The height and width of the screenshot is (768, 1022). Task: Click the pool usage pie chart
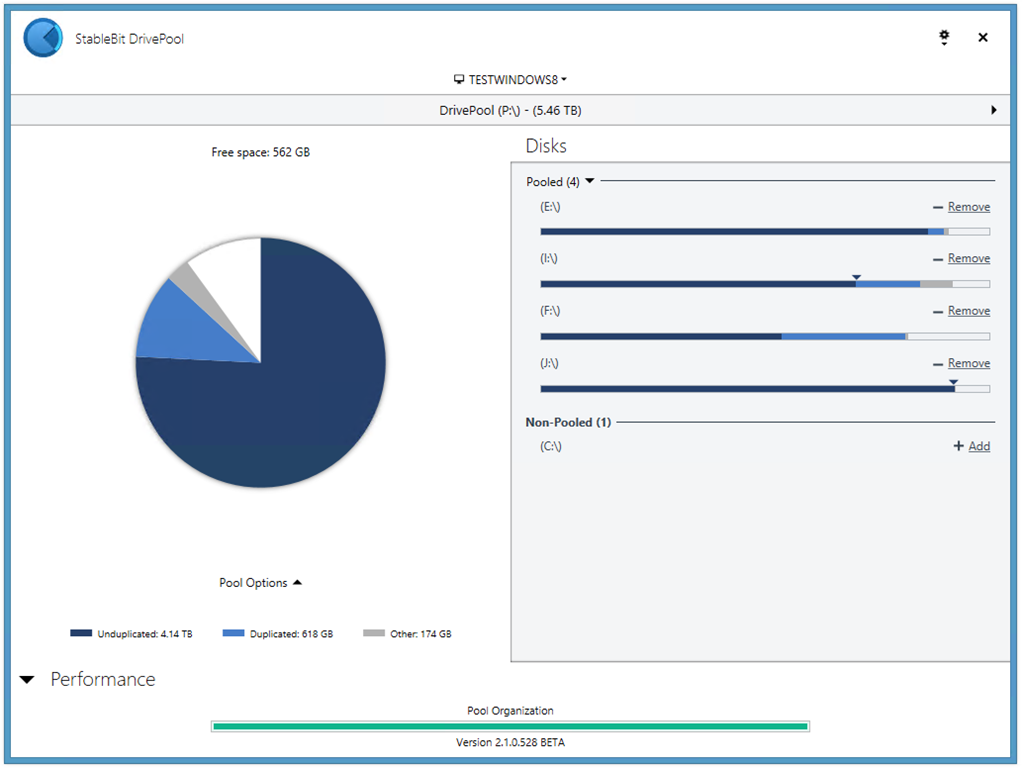(261, 362)
